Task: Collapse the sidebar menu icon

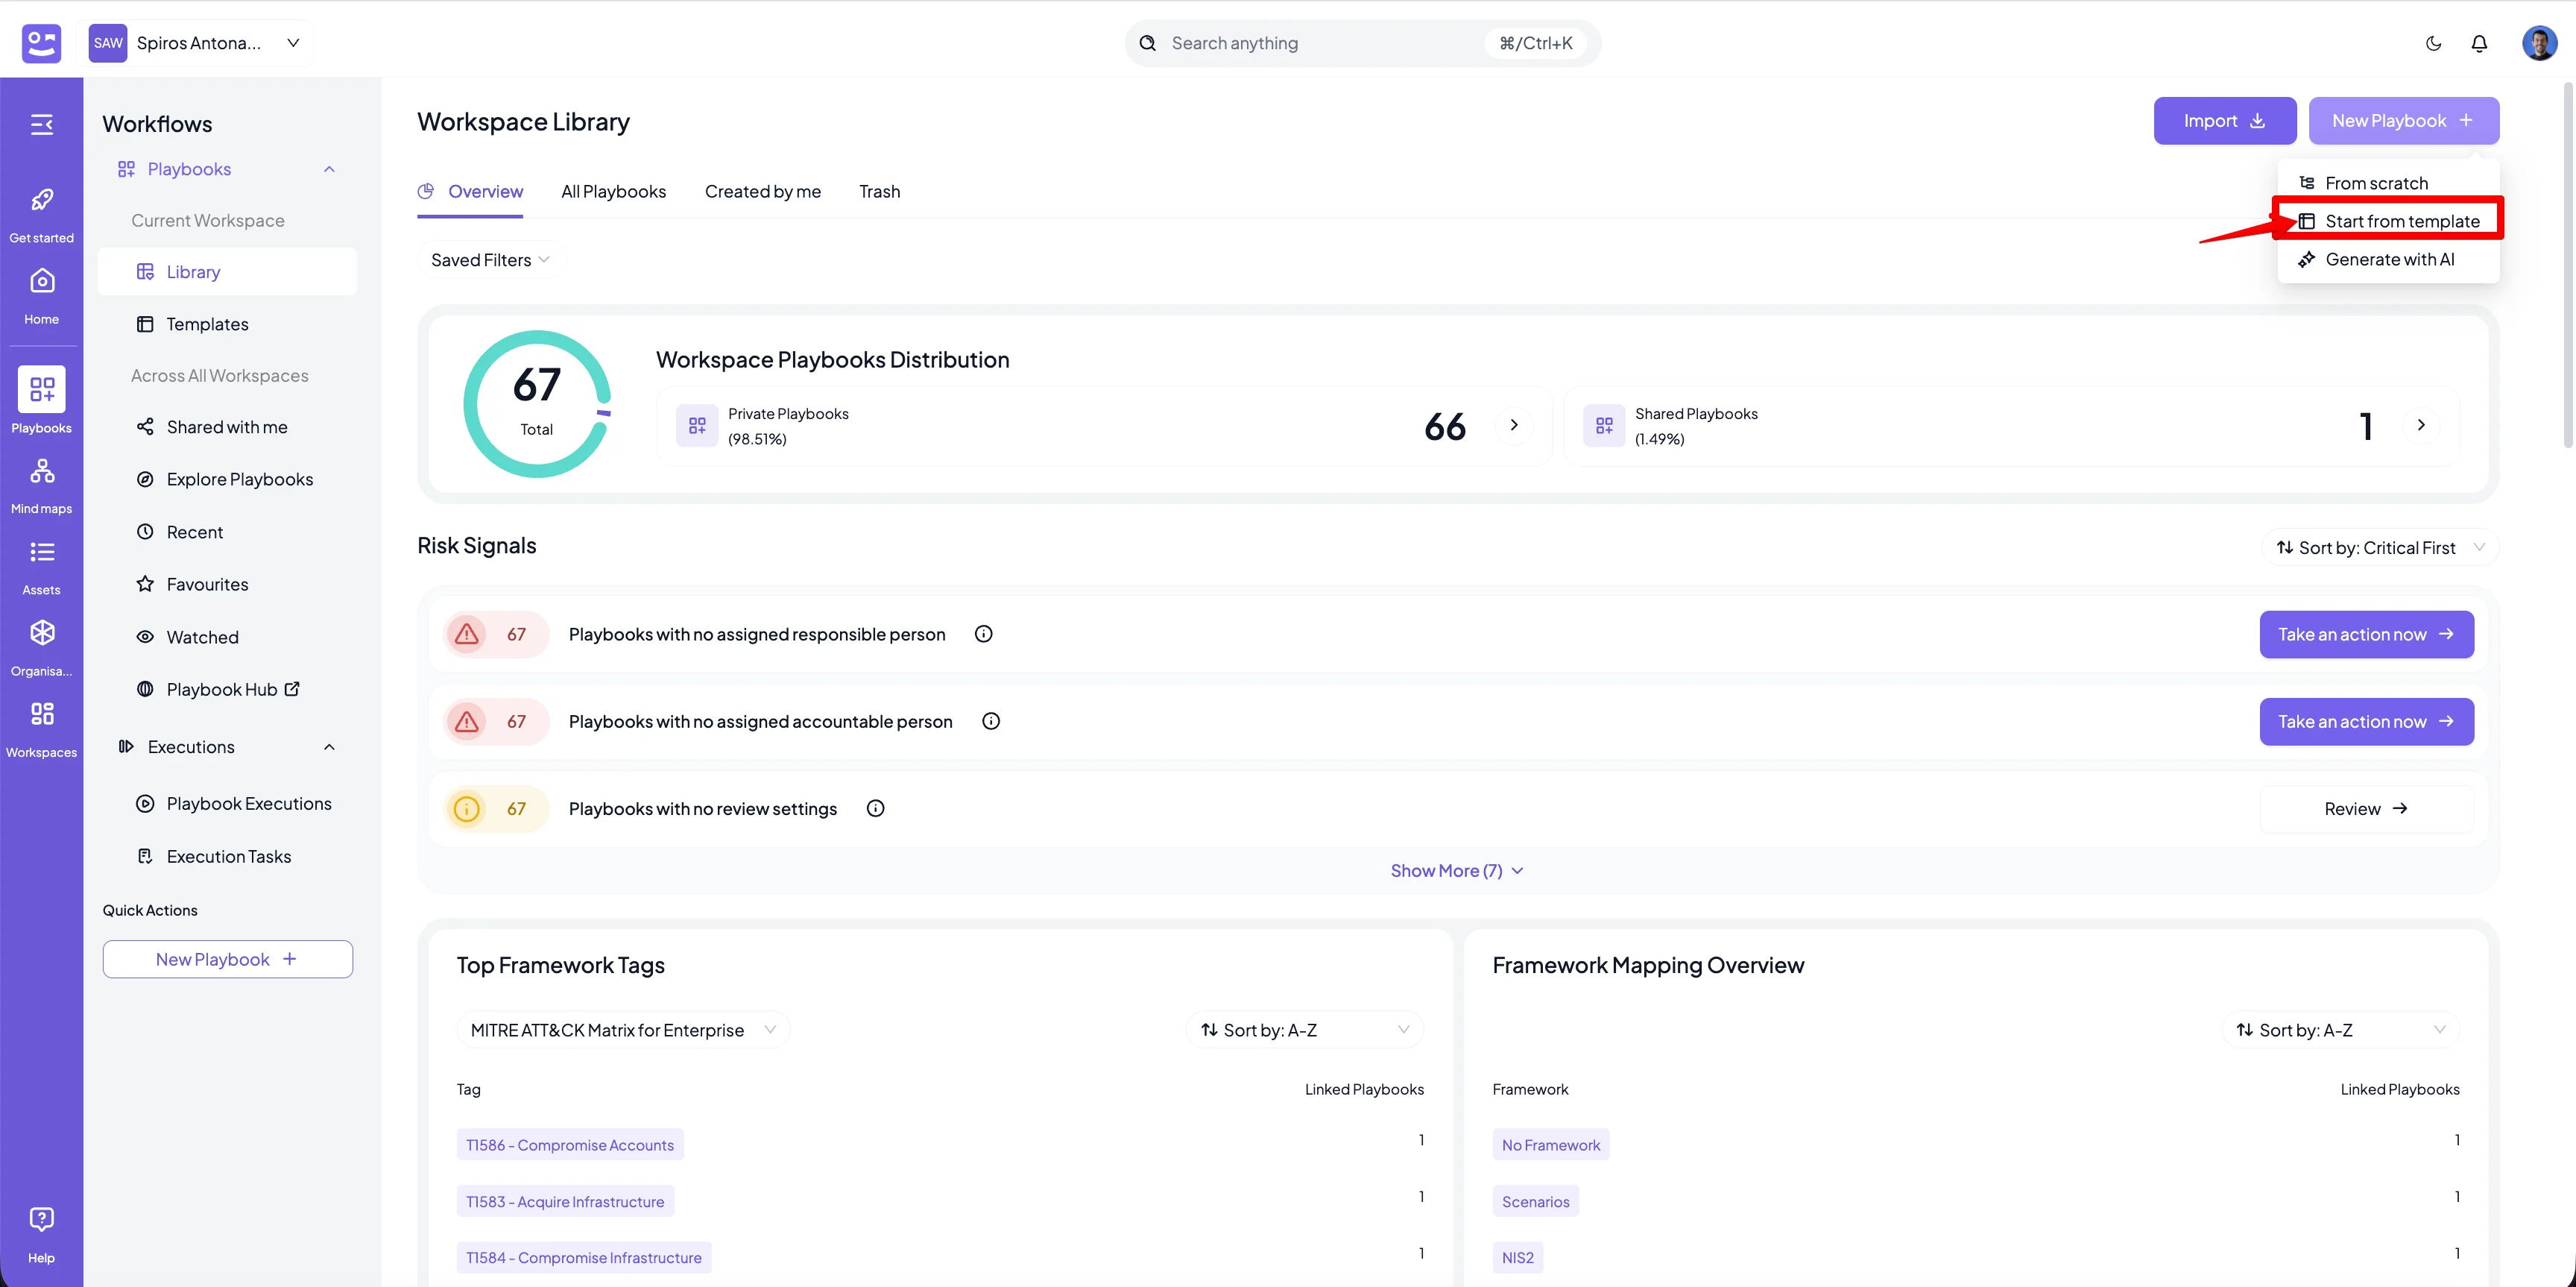Action: coord(41,124)
